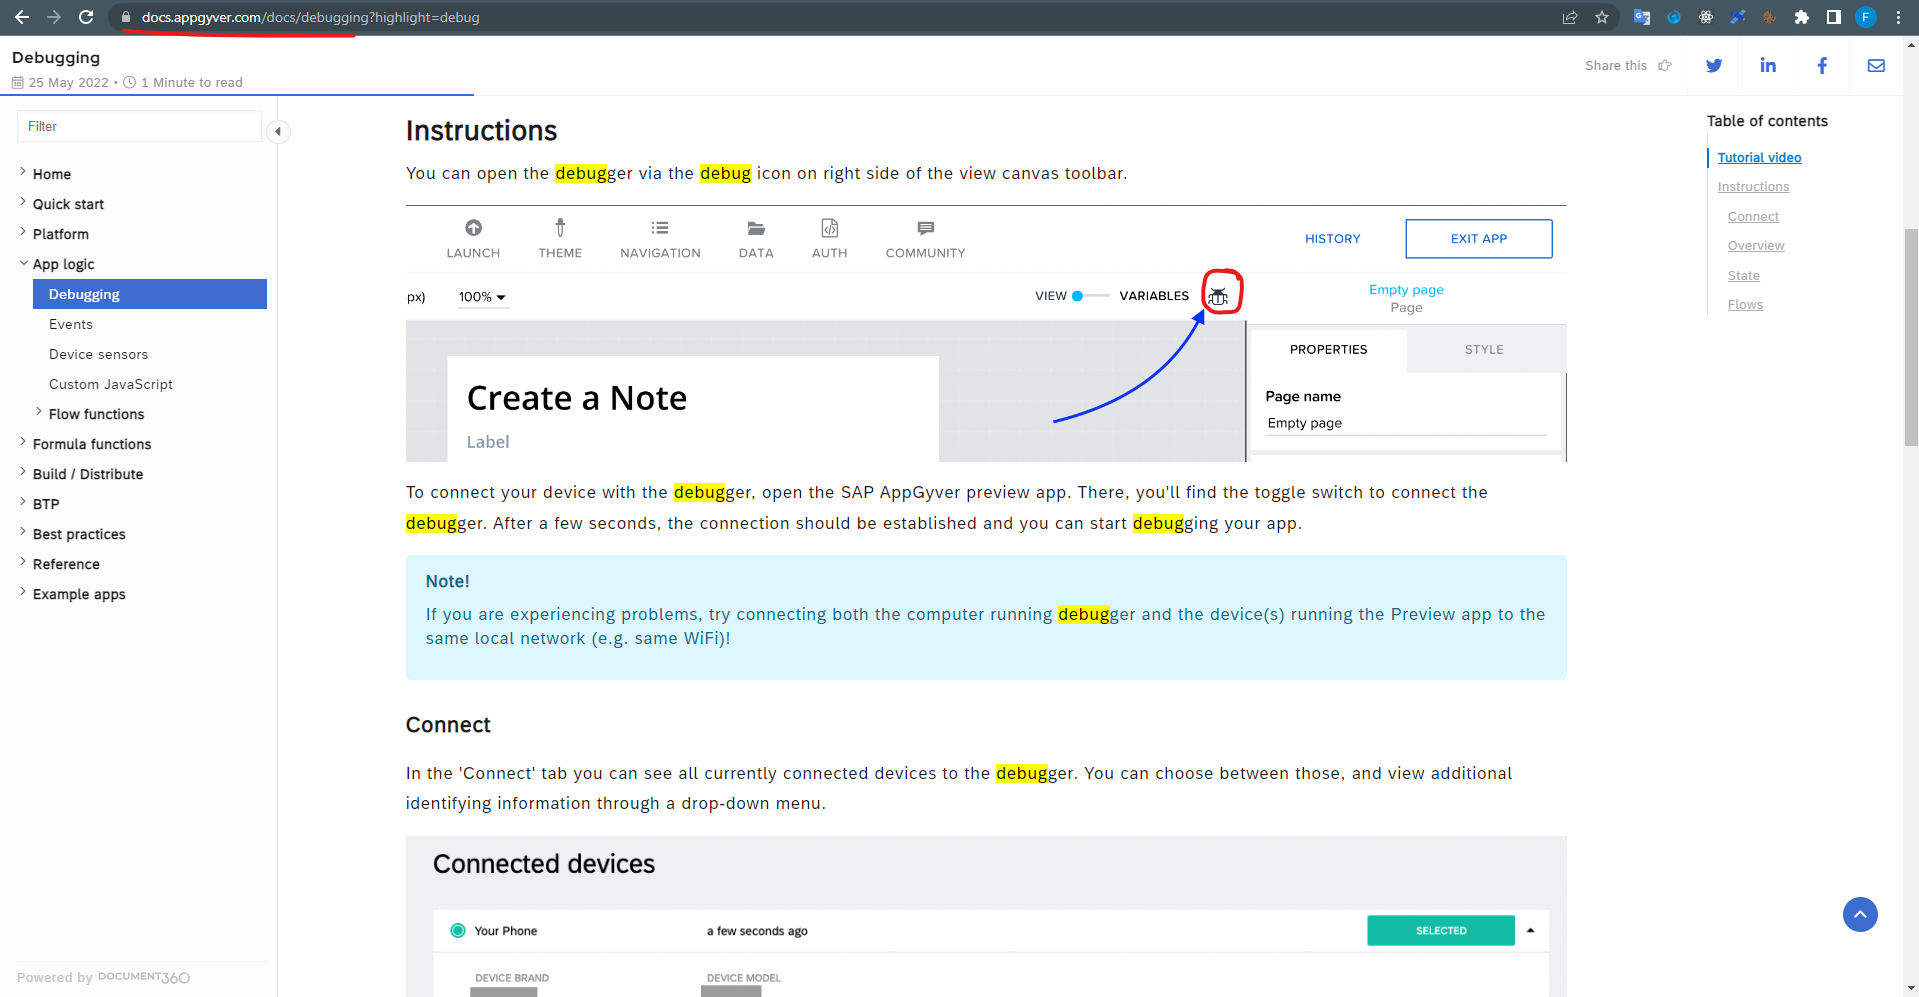The height and width of the screenshot is (997, 1919).
Task: Click the SELECTED button
Action: tap(1440, 930)
